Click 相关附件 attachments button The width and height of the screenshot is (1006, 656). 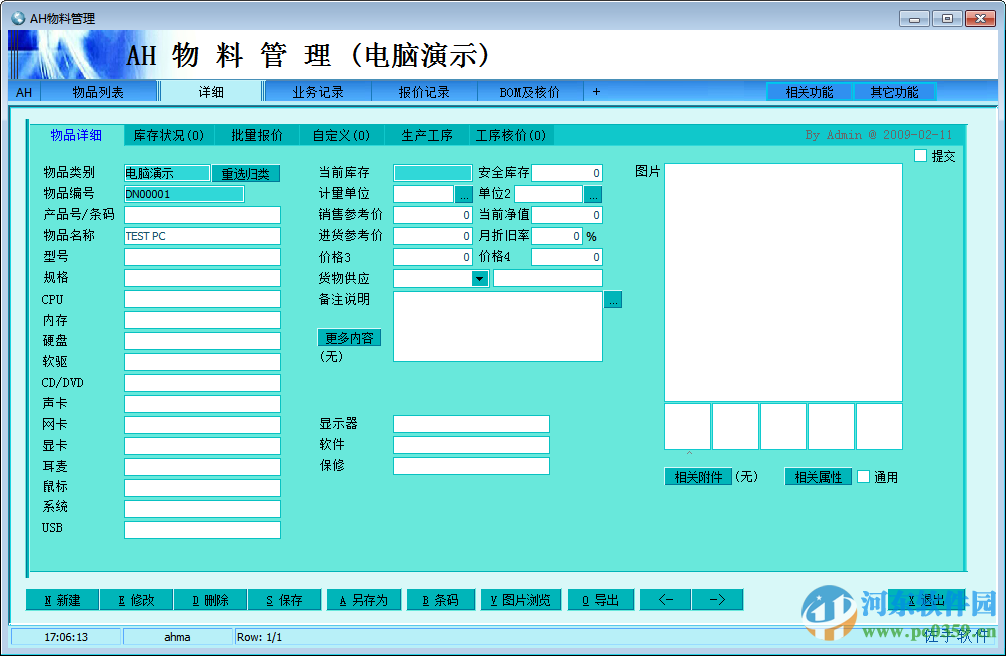click(697, 477)
